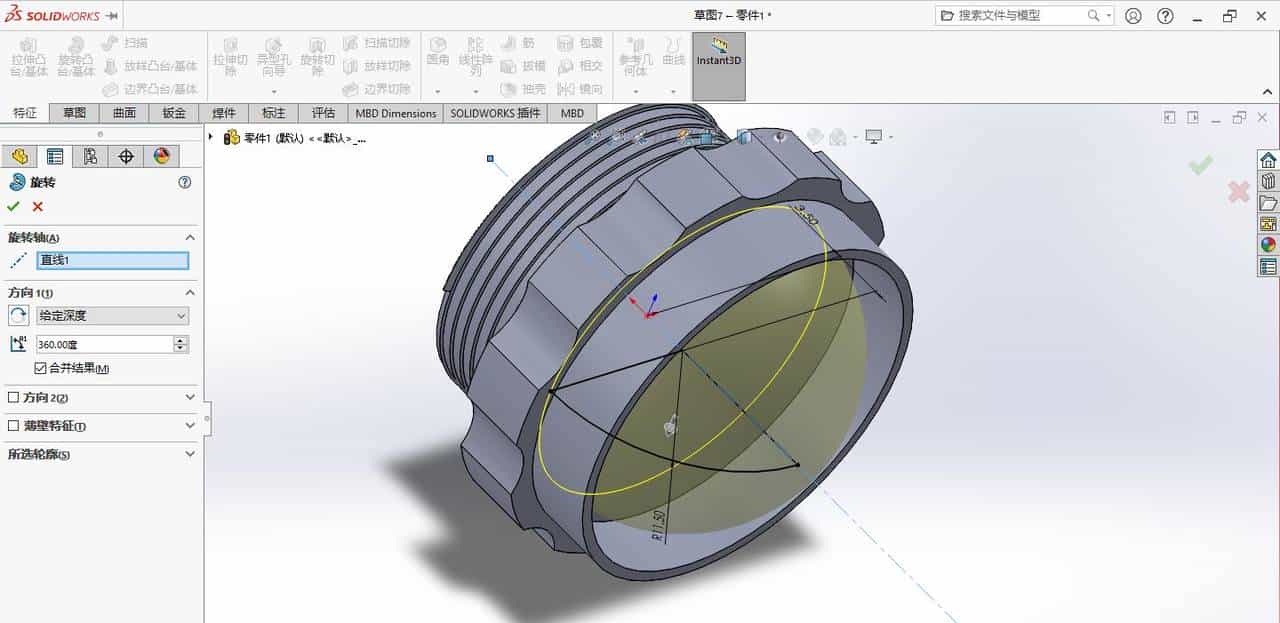Confirm the revolve with the green checkmark
This screenshot has height=623, width=1280.
tap(12, 206)
